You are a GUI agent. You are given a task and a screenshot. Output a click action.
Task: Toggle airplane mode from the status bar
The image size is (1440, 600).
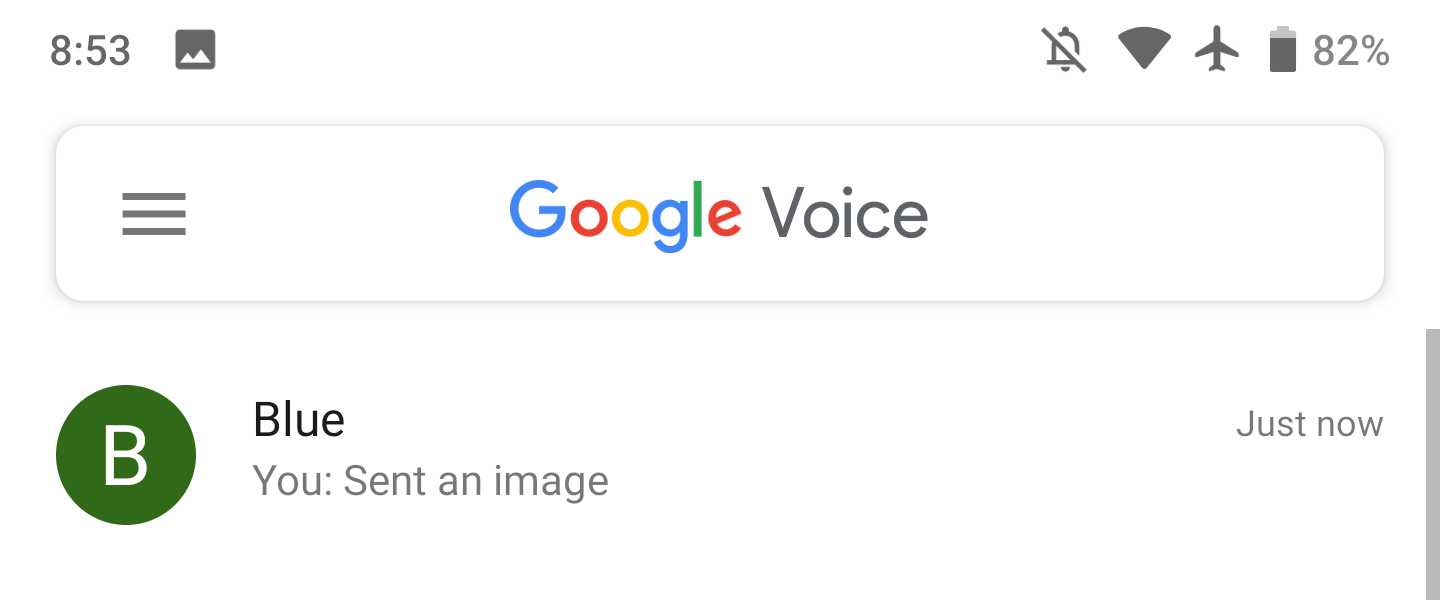click(x=1216, y=50)
